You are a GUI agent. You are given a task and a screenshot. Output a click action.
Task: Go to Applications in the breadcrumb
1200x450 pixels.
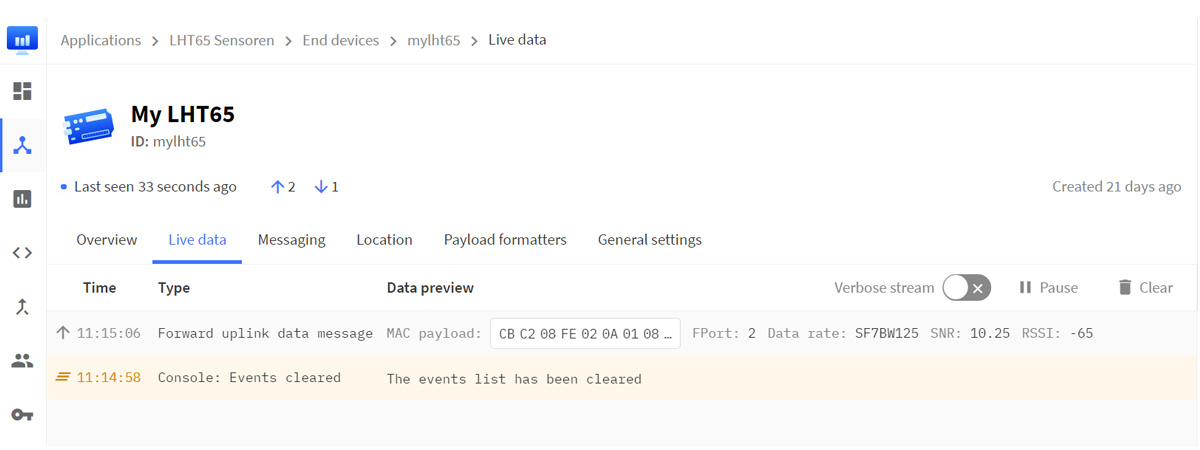tap(101, 40)
